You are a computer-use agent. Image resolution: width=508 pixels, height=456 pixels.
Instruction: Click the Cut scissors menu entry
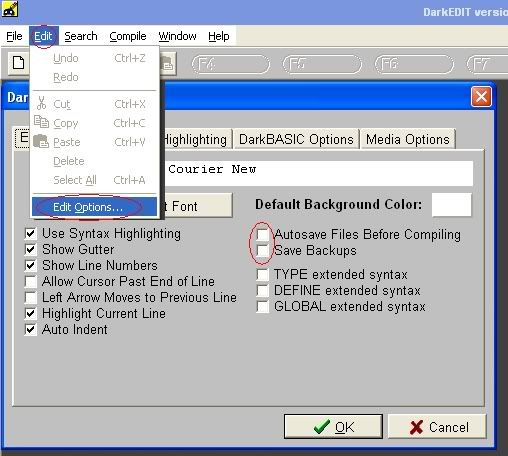point(94,104)
